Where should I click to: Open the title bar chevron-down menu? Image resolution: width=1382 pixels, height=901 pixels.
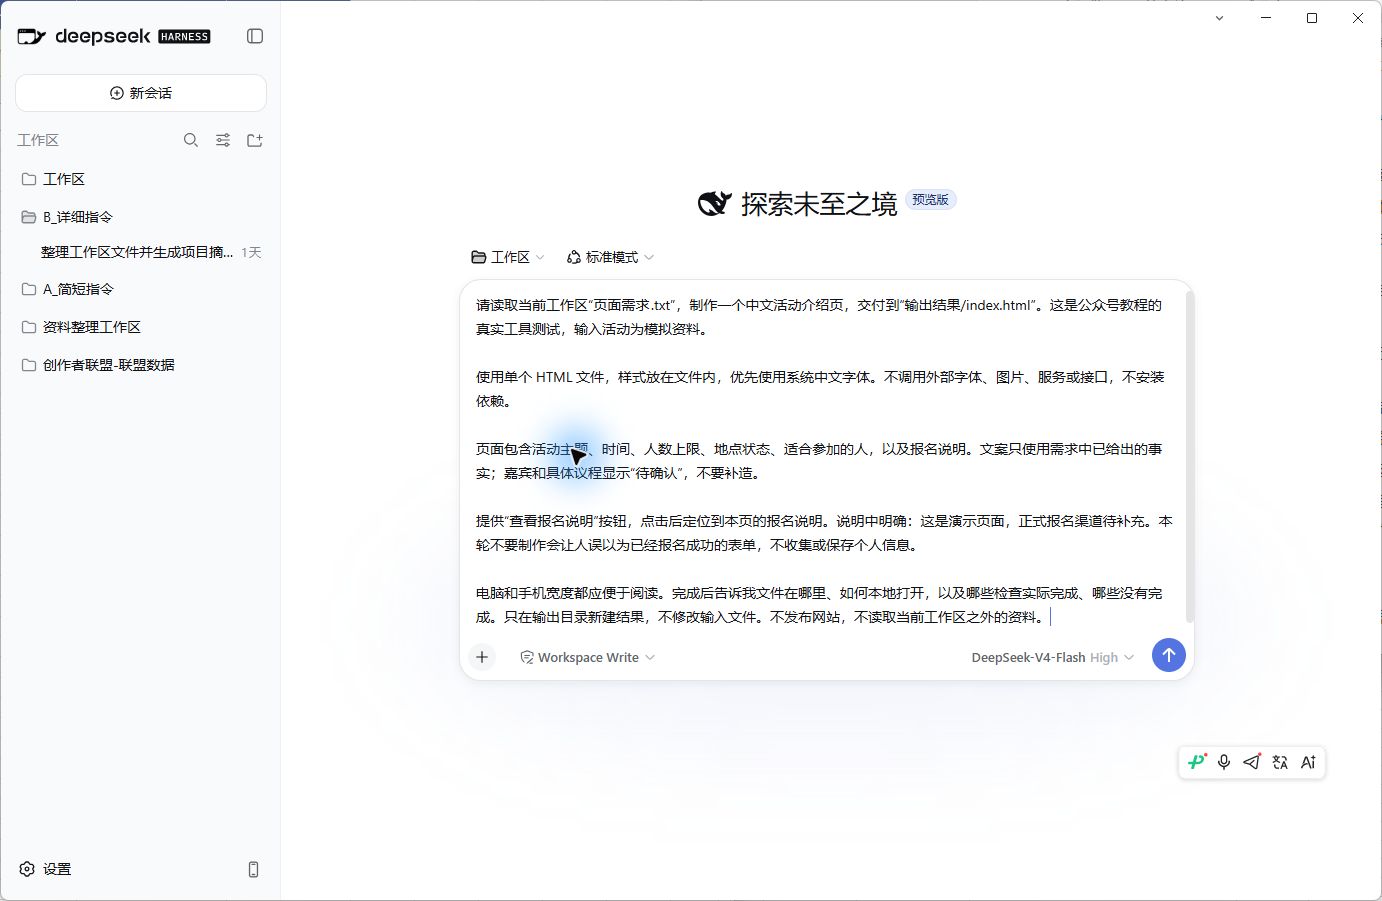1219,18
